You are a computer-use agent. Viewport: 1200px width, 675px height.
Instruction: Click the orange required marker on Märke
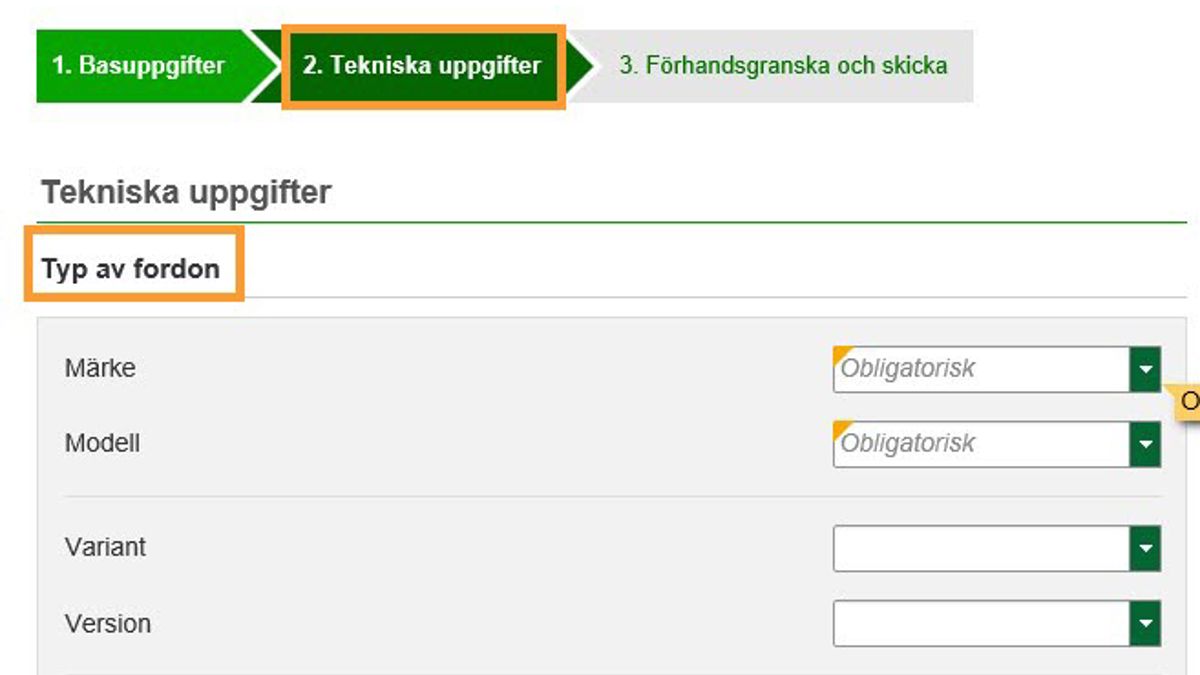coord(839,353)
